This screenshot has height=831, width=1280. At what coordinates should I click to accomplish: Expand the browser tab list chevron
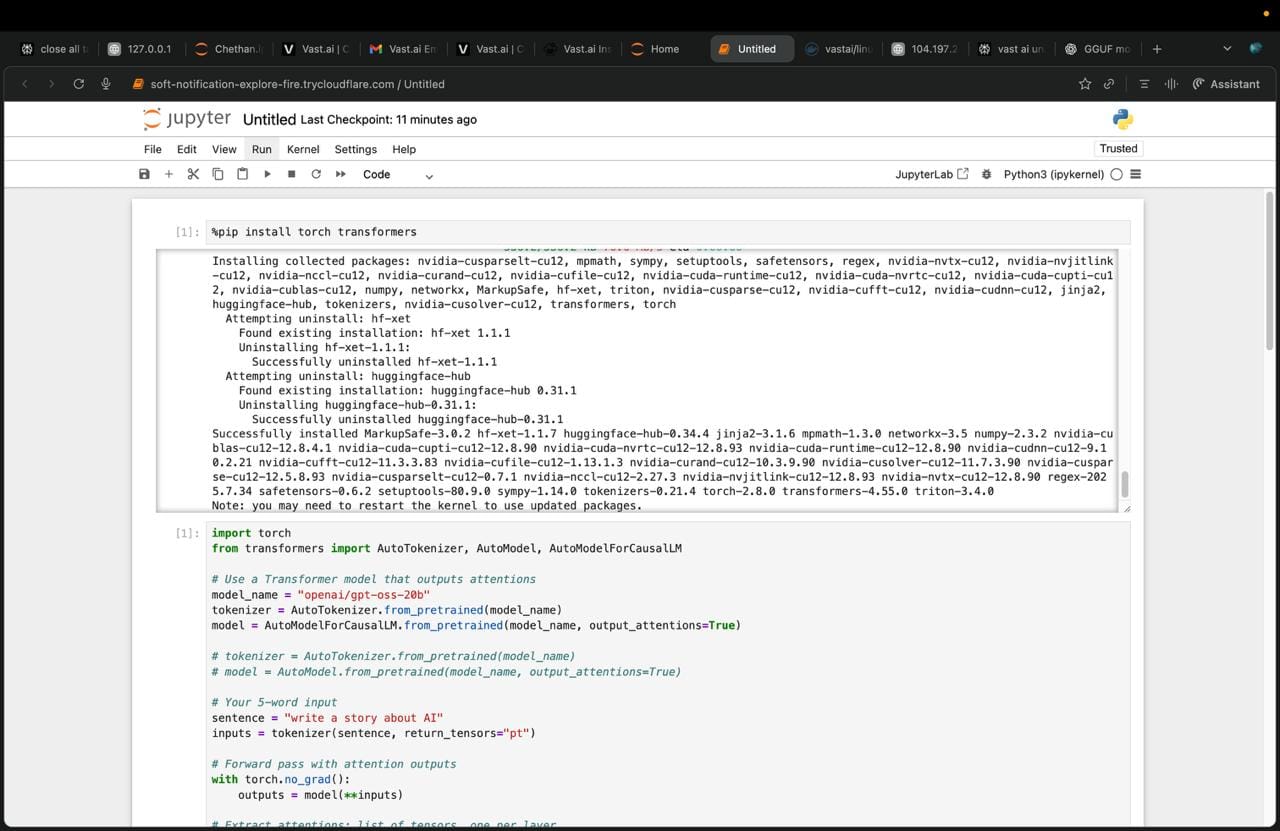(x=1227, y=49)
